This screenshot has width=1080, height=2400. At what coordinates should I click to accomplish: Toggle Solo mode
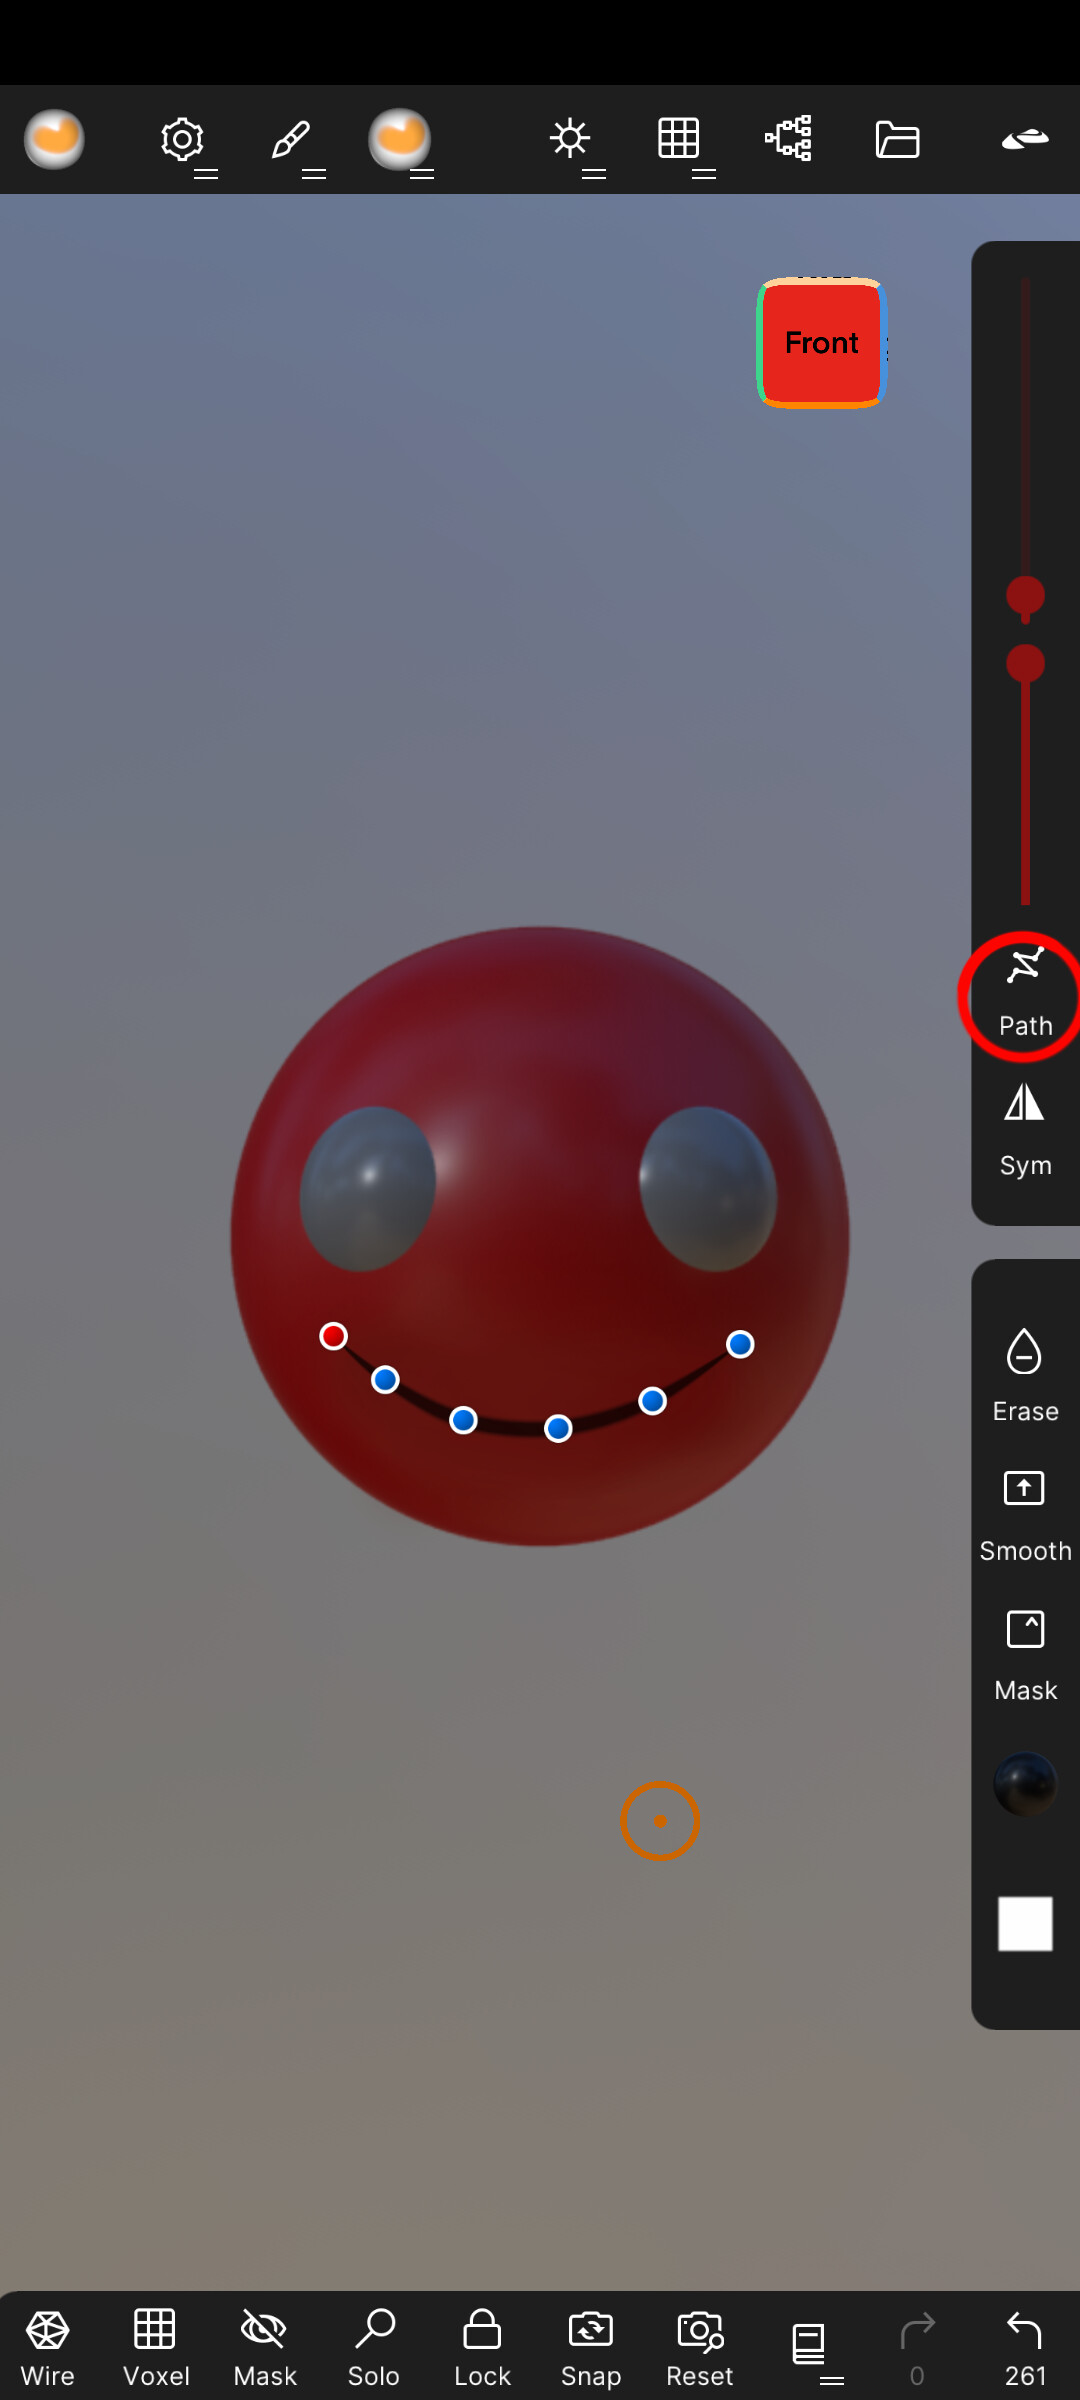(374, 2348)
